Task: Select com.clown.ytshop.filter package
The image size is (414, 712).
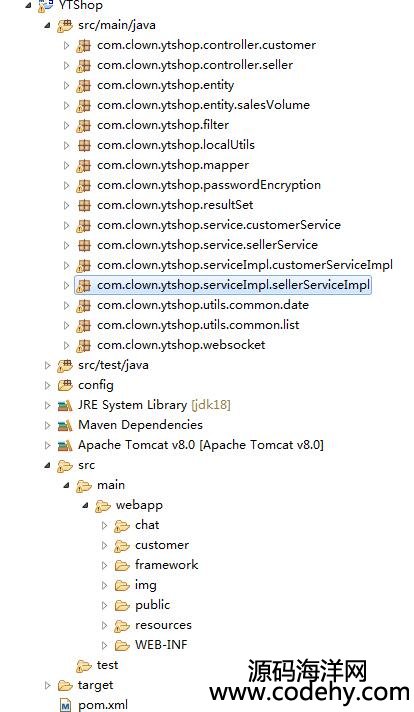Action: [x=163, y=125]
